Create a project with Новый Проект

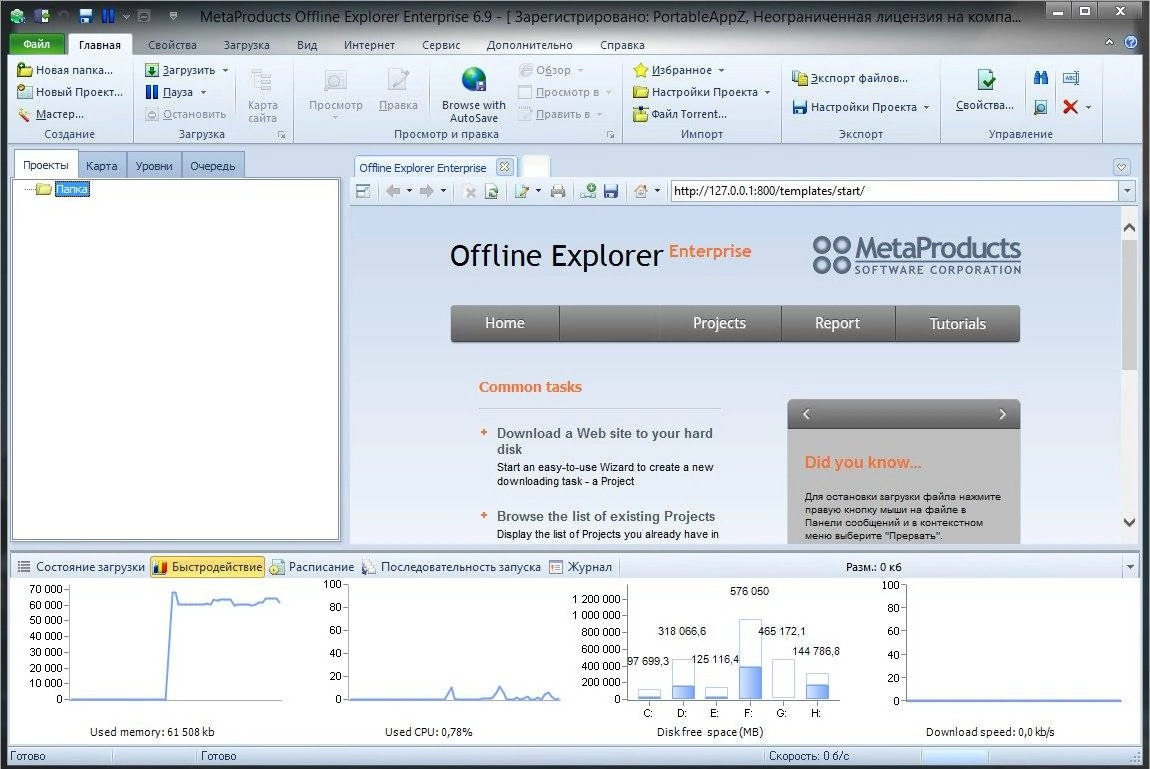pos(70,92)
